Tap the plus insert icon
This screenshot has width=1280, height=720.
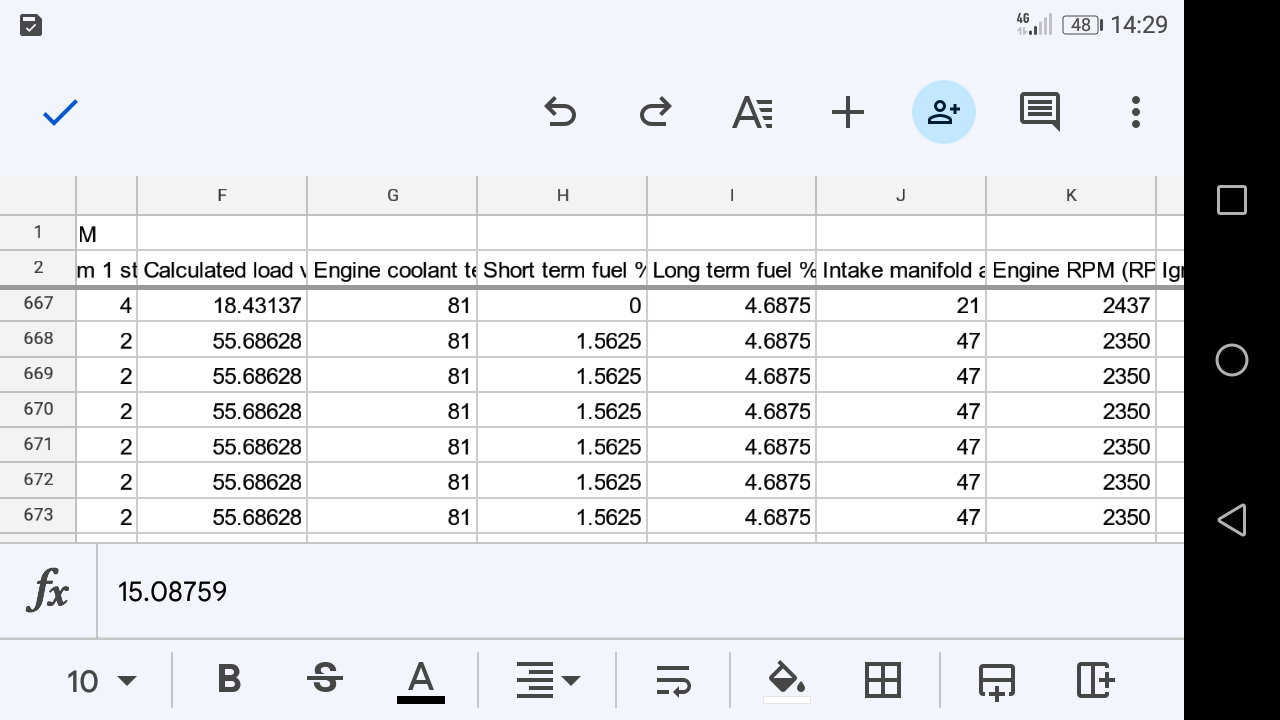[847, 112]
